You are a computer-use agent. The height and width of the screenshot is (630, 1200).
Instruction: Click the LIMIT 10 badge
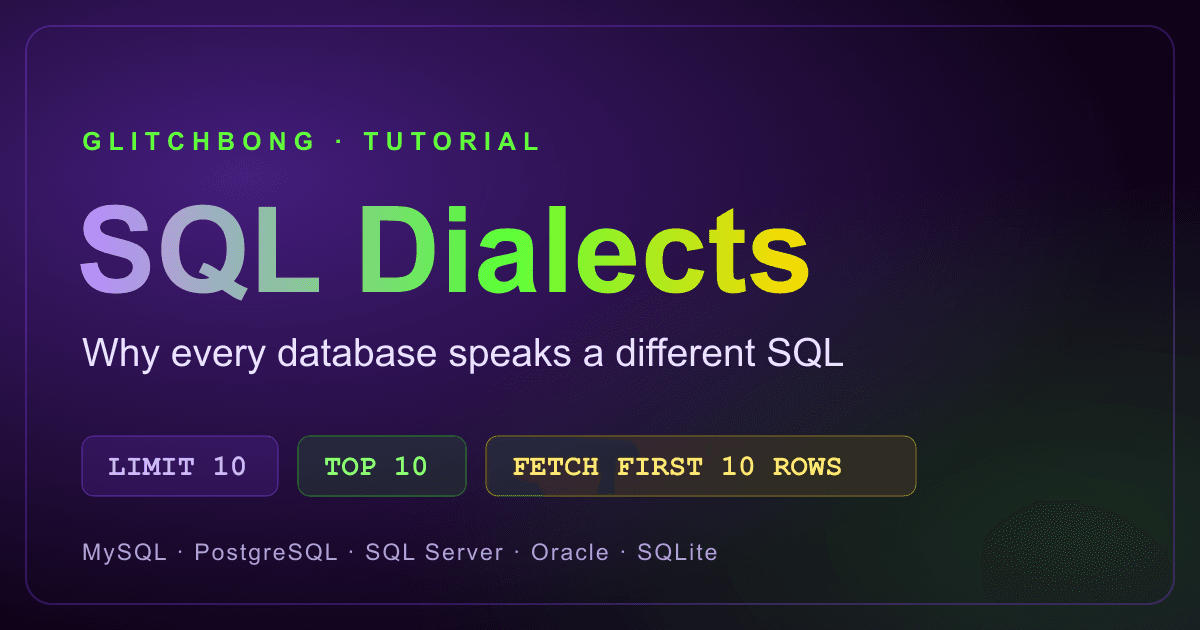tap(180, 466)
